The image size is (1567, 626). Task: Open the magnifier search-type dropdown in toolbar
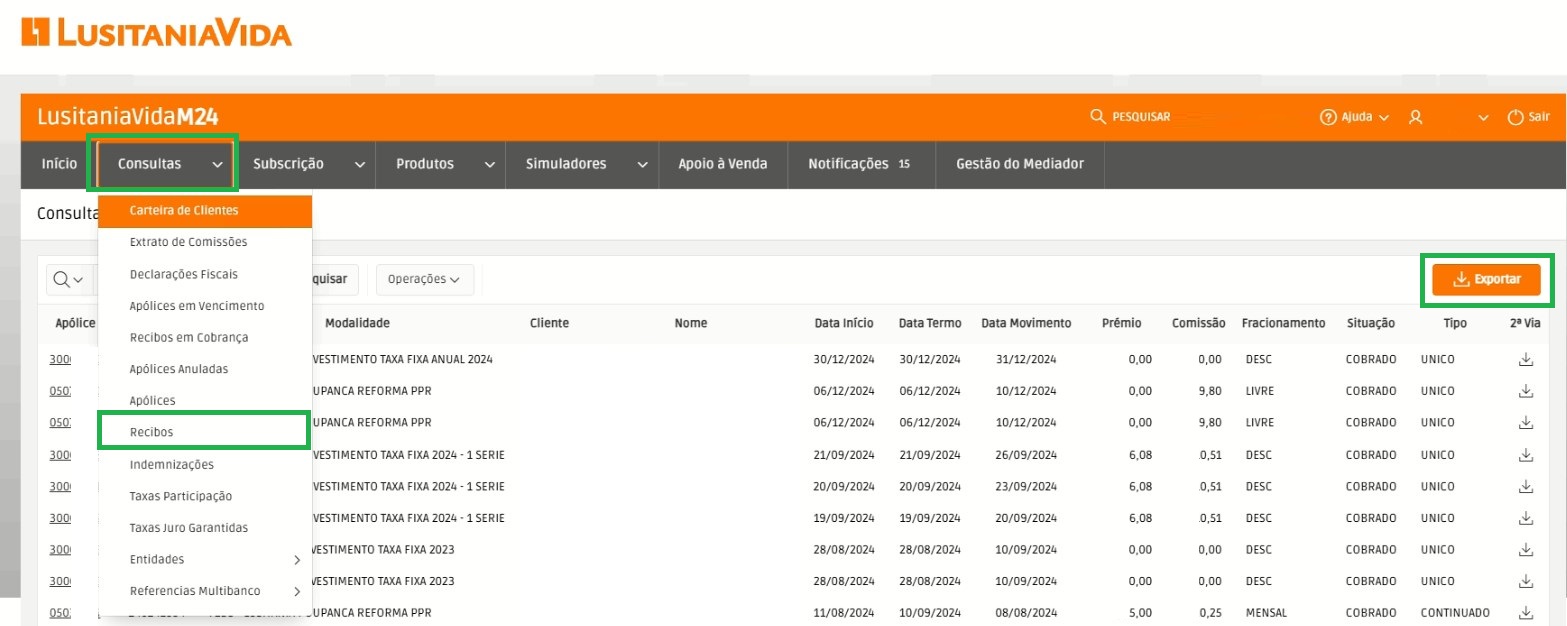[69, 280]
